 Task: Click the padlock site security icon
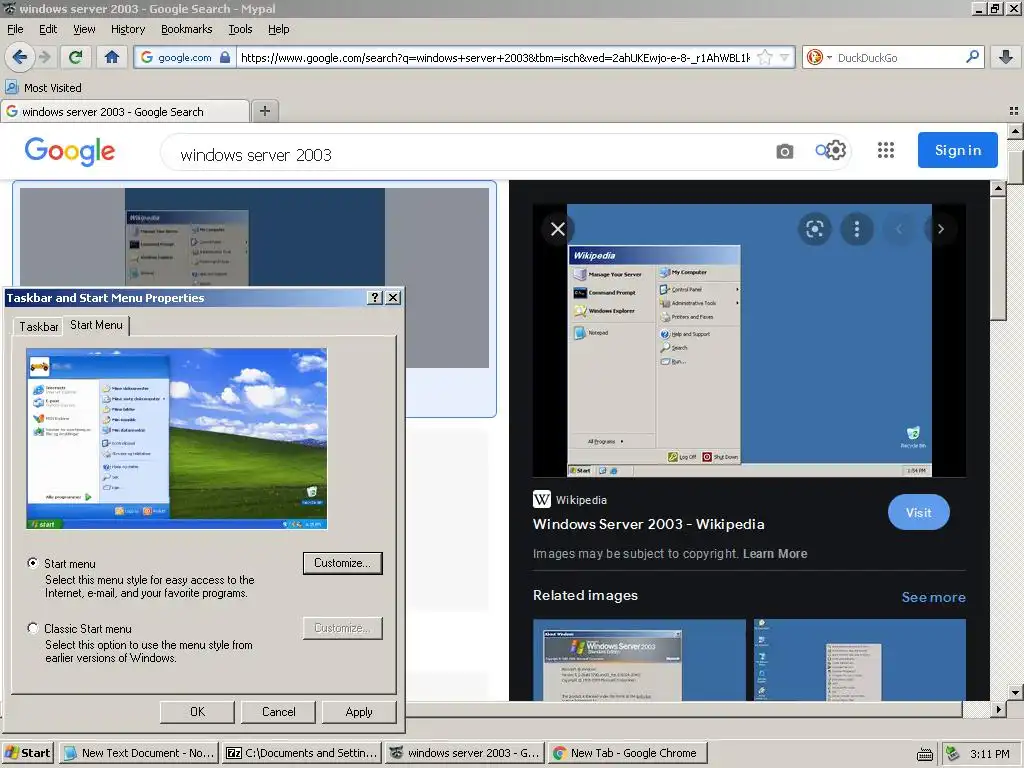pyautogui.click(x=225, y=57)
